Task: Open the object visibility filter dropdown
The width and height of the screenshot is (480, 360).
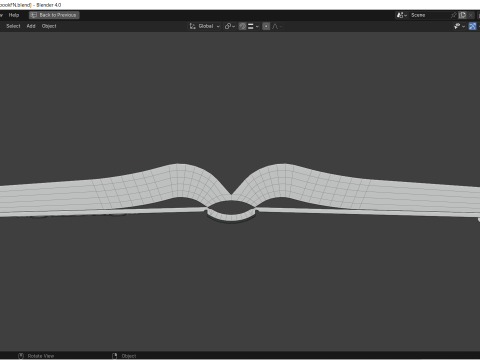Action: (x=459, y=26)
